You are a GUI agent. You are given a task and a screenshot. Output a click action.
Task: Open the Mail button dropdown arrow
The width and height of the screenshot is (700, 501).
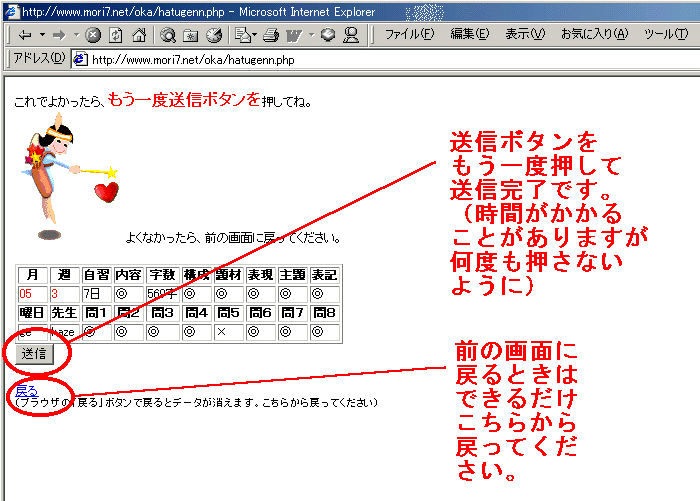coord(254,34)
